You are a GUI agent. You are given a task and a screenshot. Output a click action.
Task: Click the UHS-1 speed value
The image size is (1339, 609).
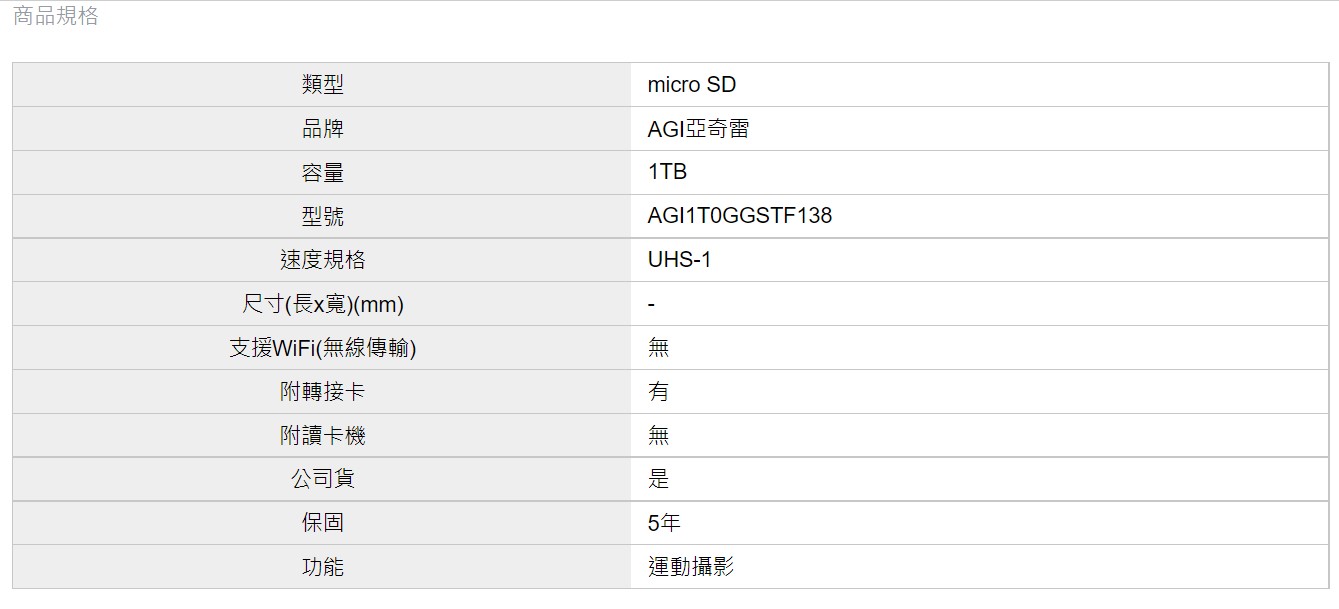tap(679, 260)
